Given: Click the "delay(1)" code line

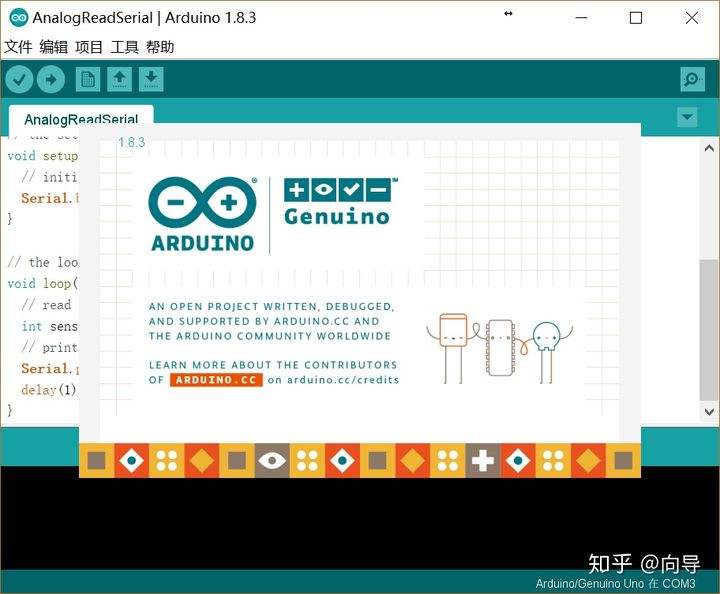Looking at the screenshot, I should pos(48,390).
